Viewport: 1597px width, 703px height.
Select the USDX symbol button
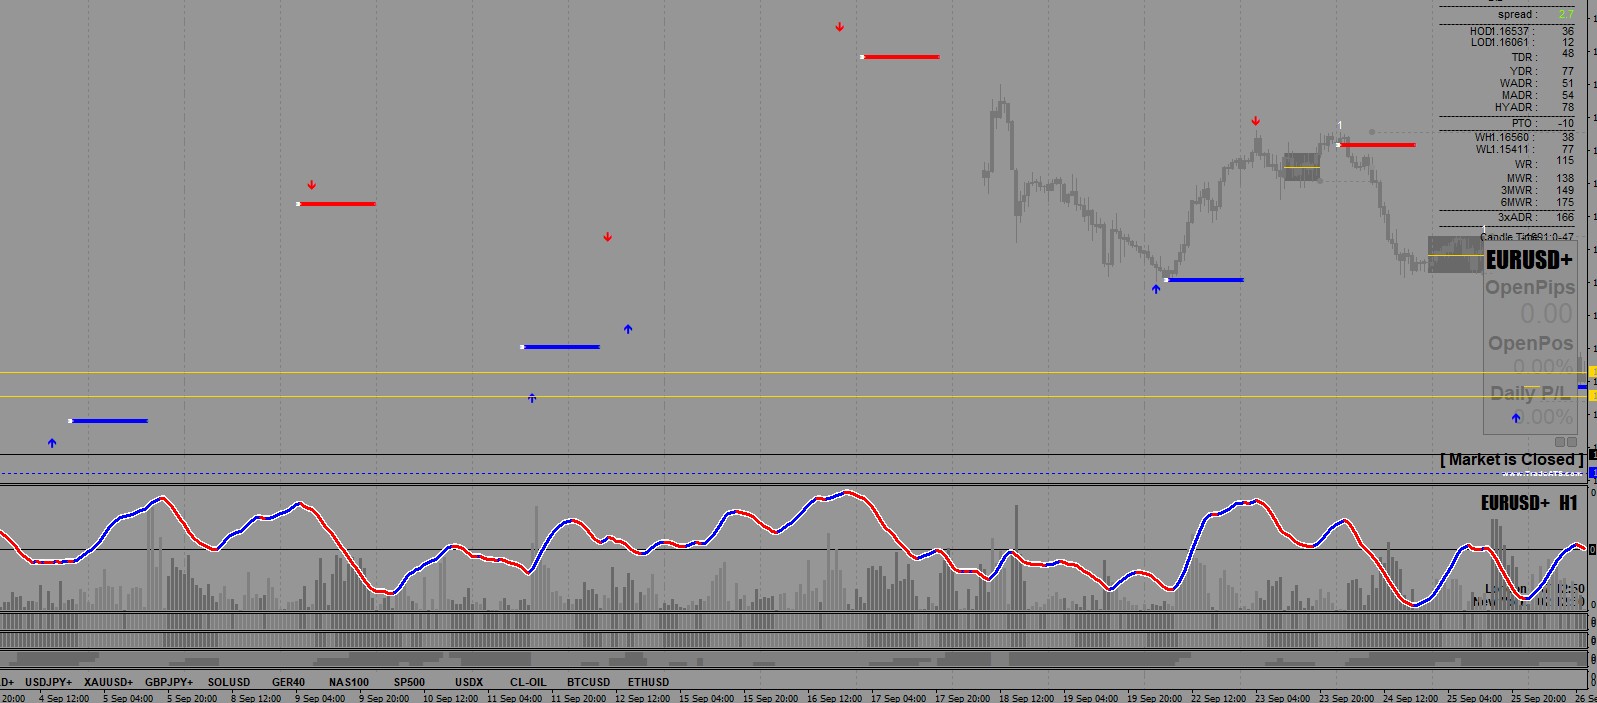click(469, 682)
